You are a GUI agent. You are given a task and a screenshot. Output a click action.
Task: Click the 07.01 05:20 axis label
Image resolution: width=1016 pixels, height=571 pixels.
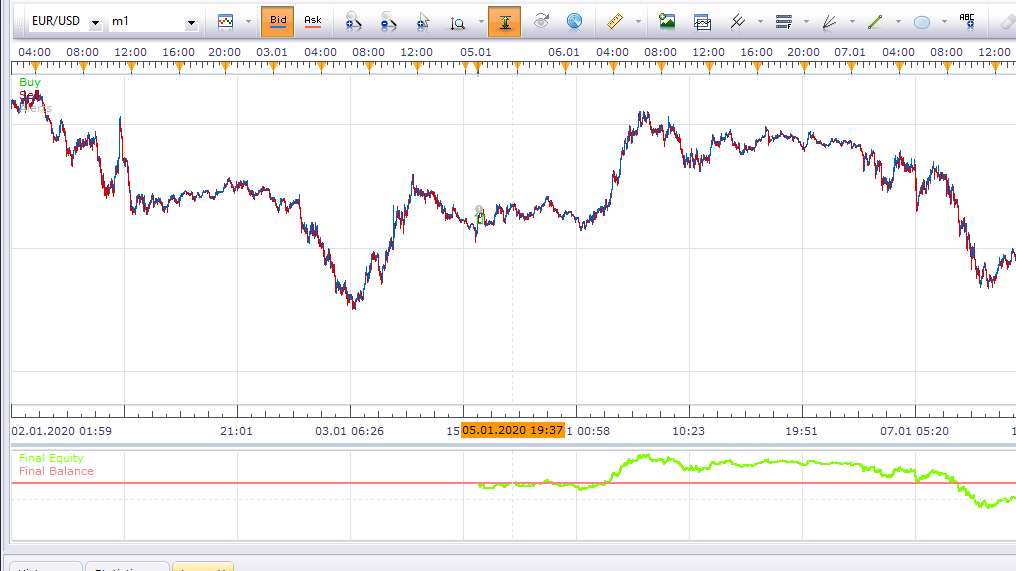tap(914, 431)
